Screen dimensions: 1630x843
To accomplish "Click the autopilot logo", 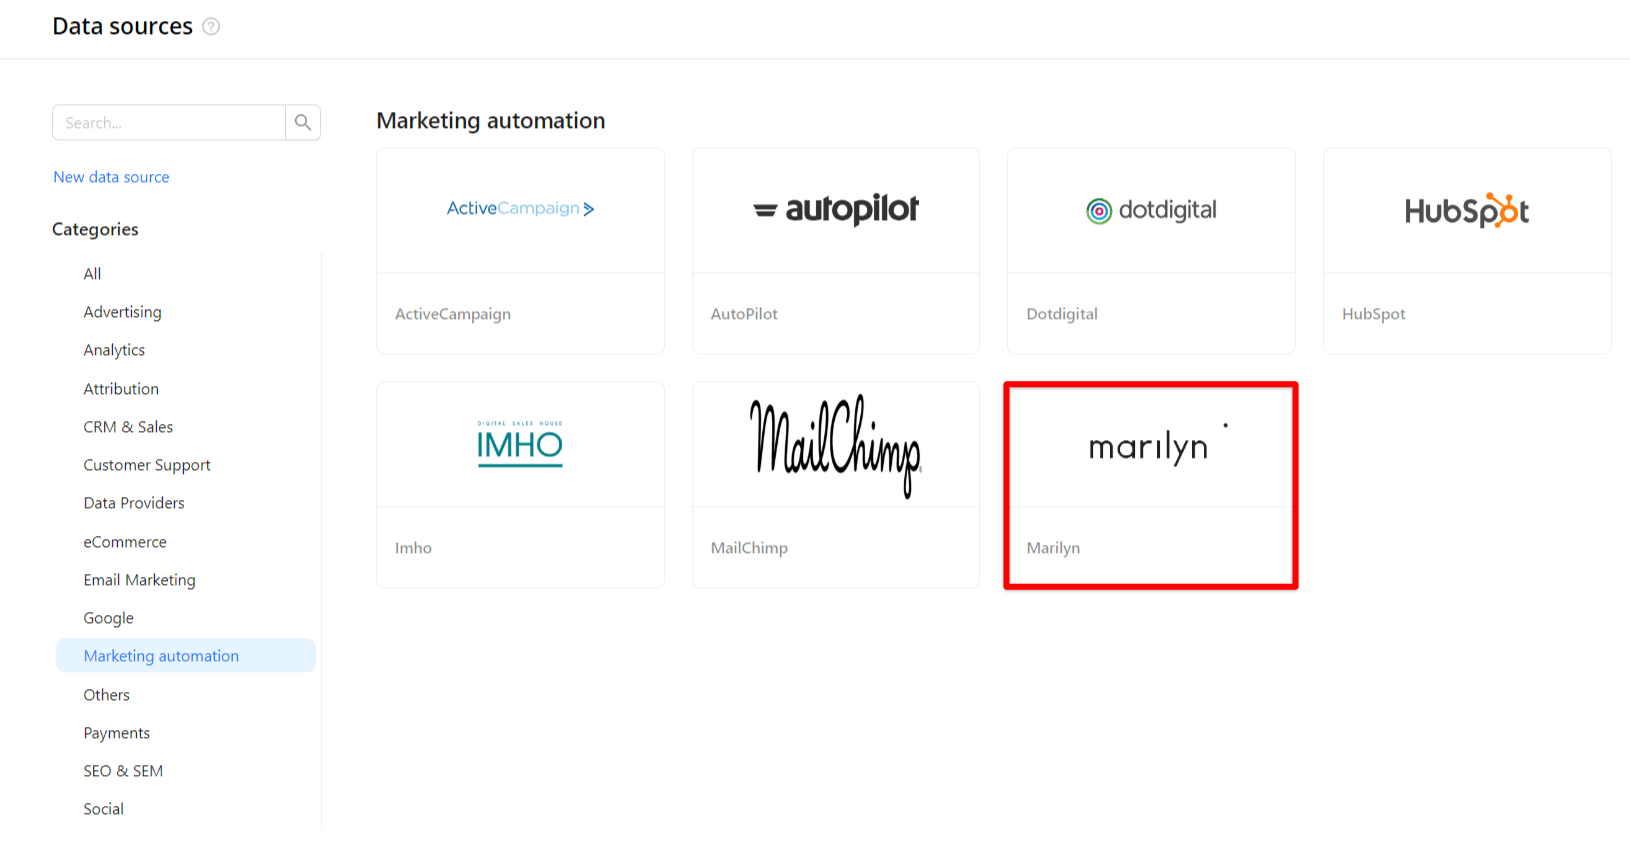I will pos(836,209).
